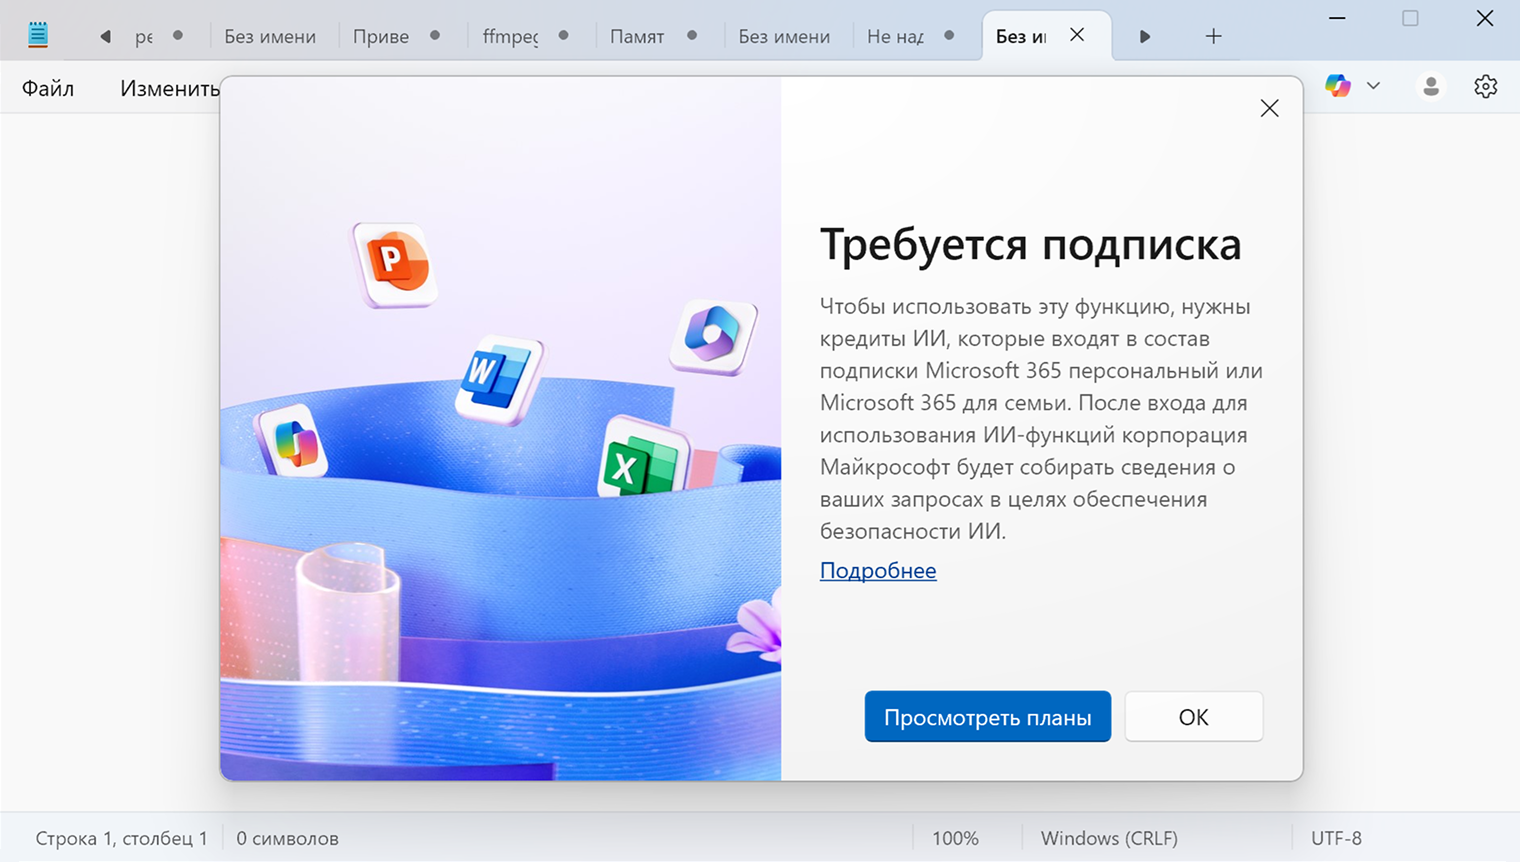Click the 0 символов status entry
1520x862 pixels.
point(287,838)
